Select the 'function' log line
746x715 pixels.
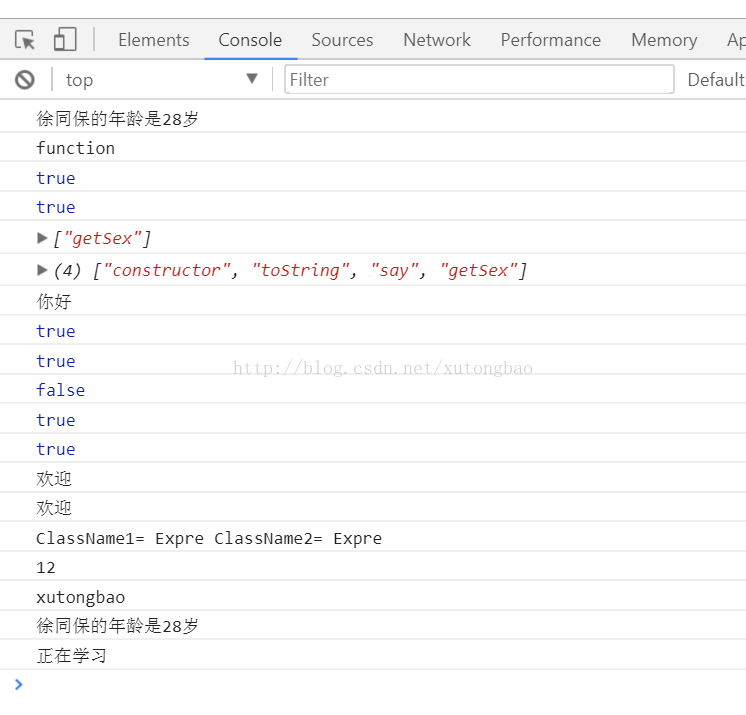373,148
